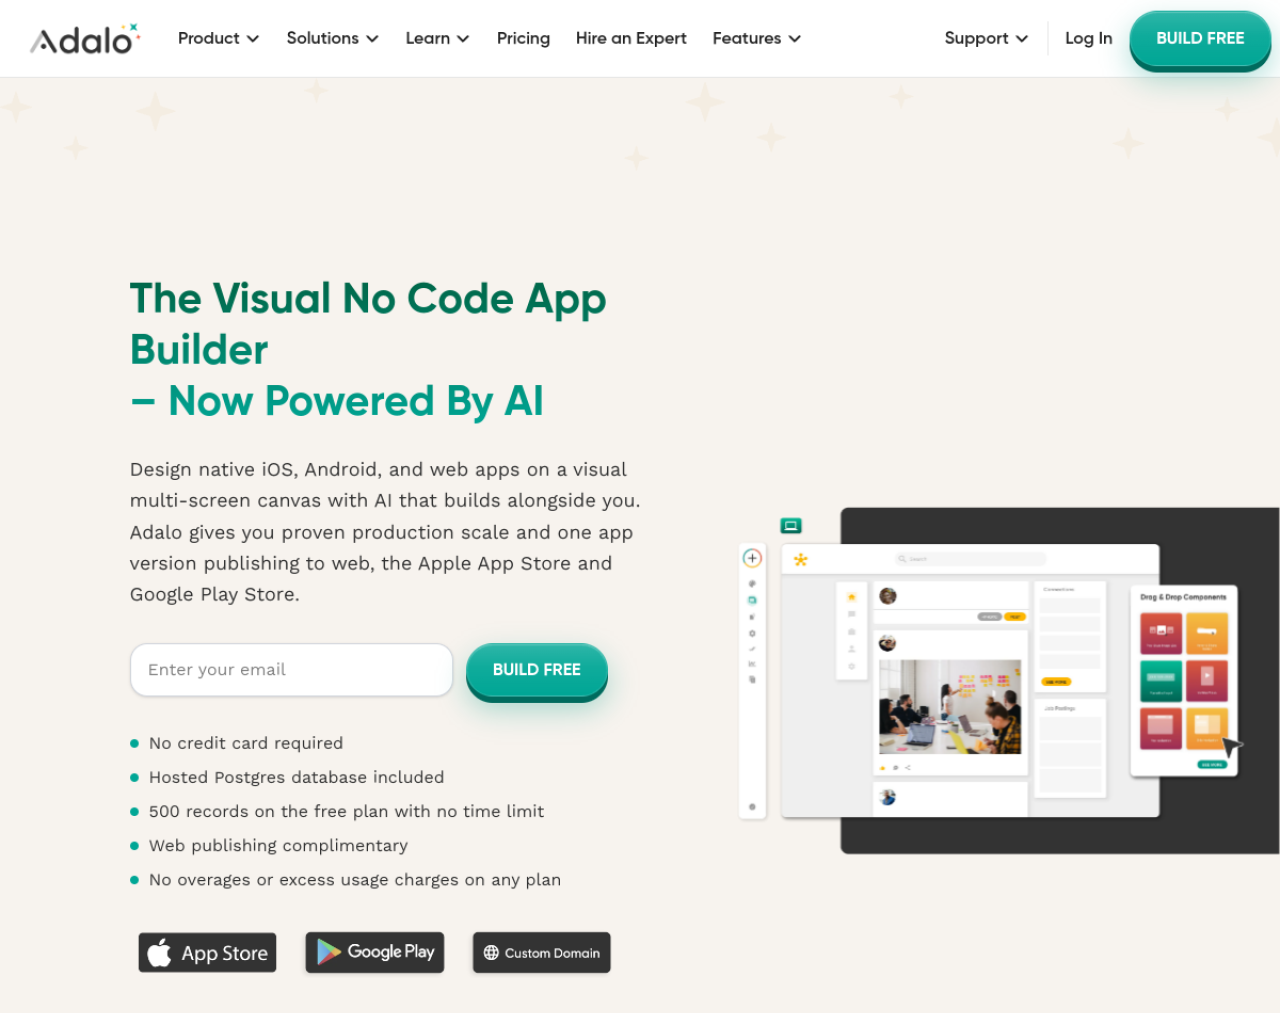
Task: Expand the Features dropdown
Action: click(x=757, y=38)
